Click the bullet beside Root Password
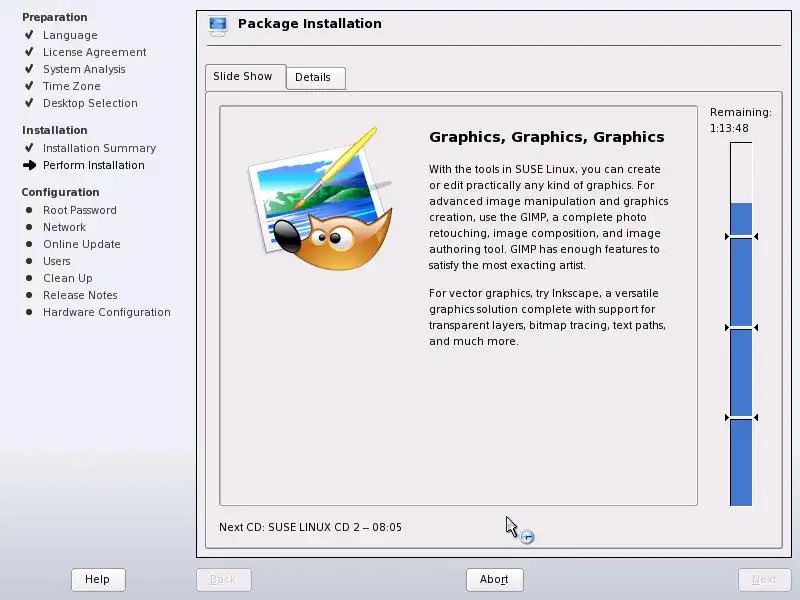This screenshot has height=600, width=800. click(29, 210)
